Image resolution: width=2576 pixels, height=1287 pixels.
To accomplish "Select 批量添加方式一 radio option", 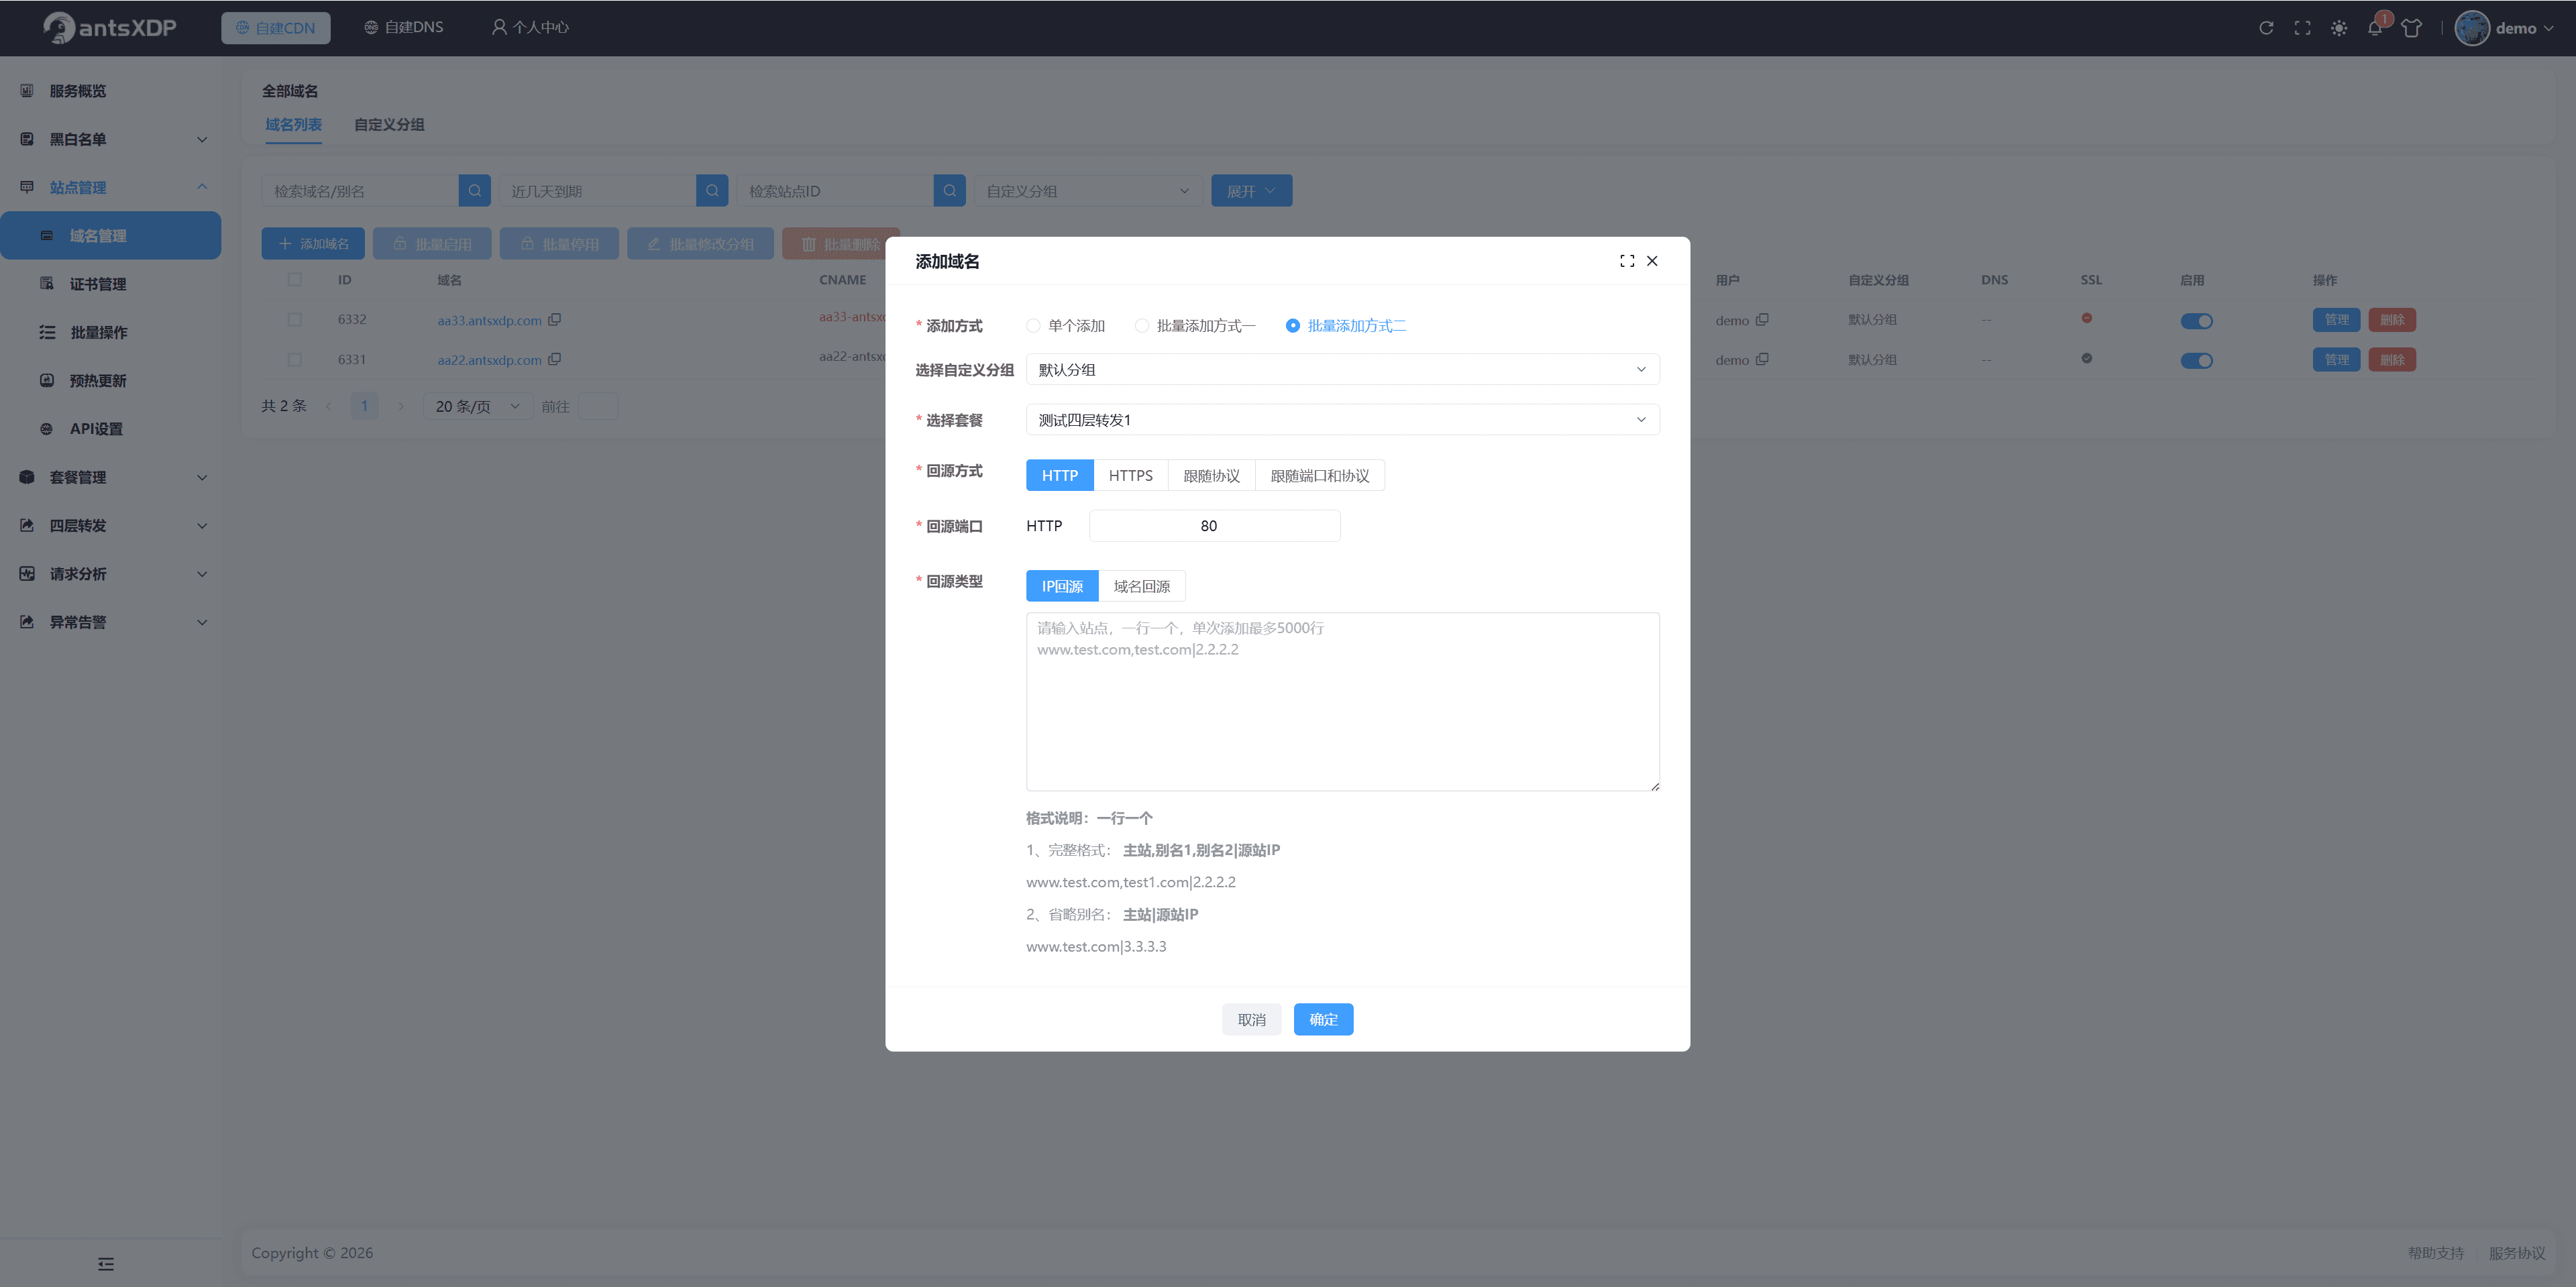I will click(x=1195, y=326).
